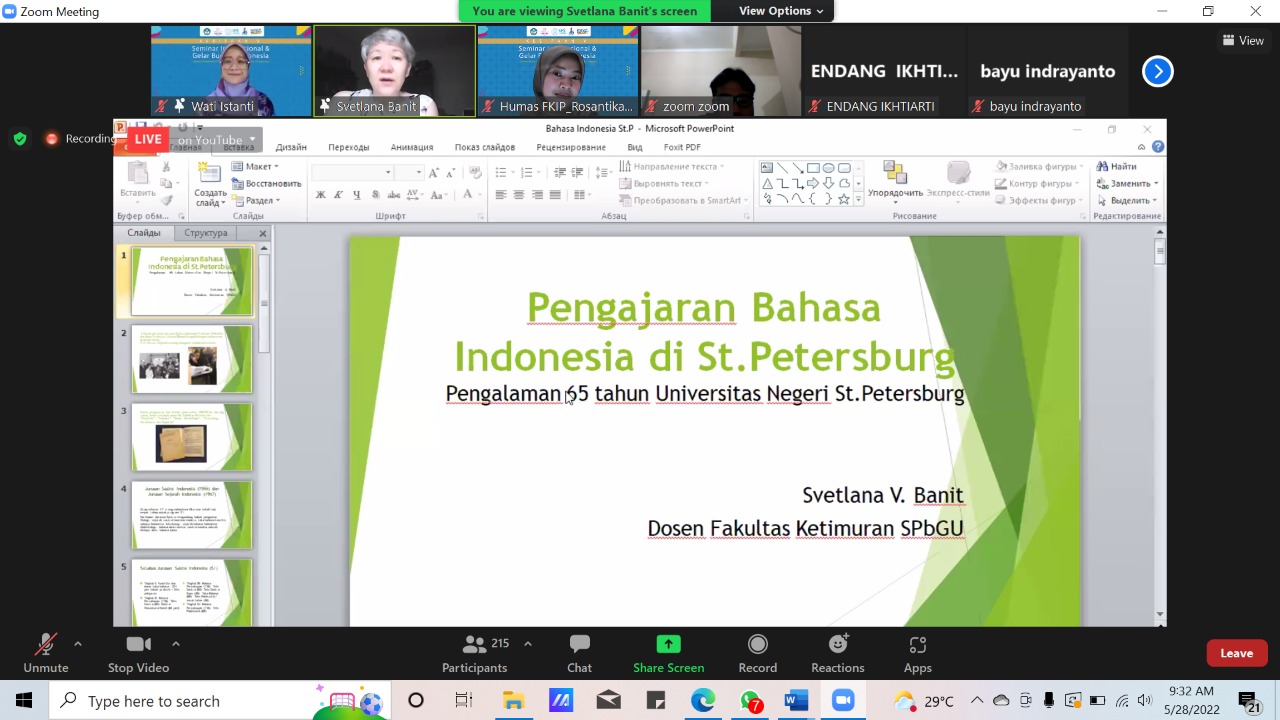Open the Дизайн ribbon tab

[x=291, y=147]
